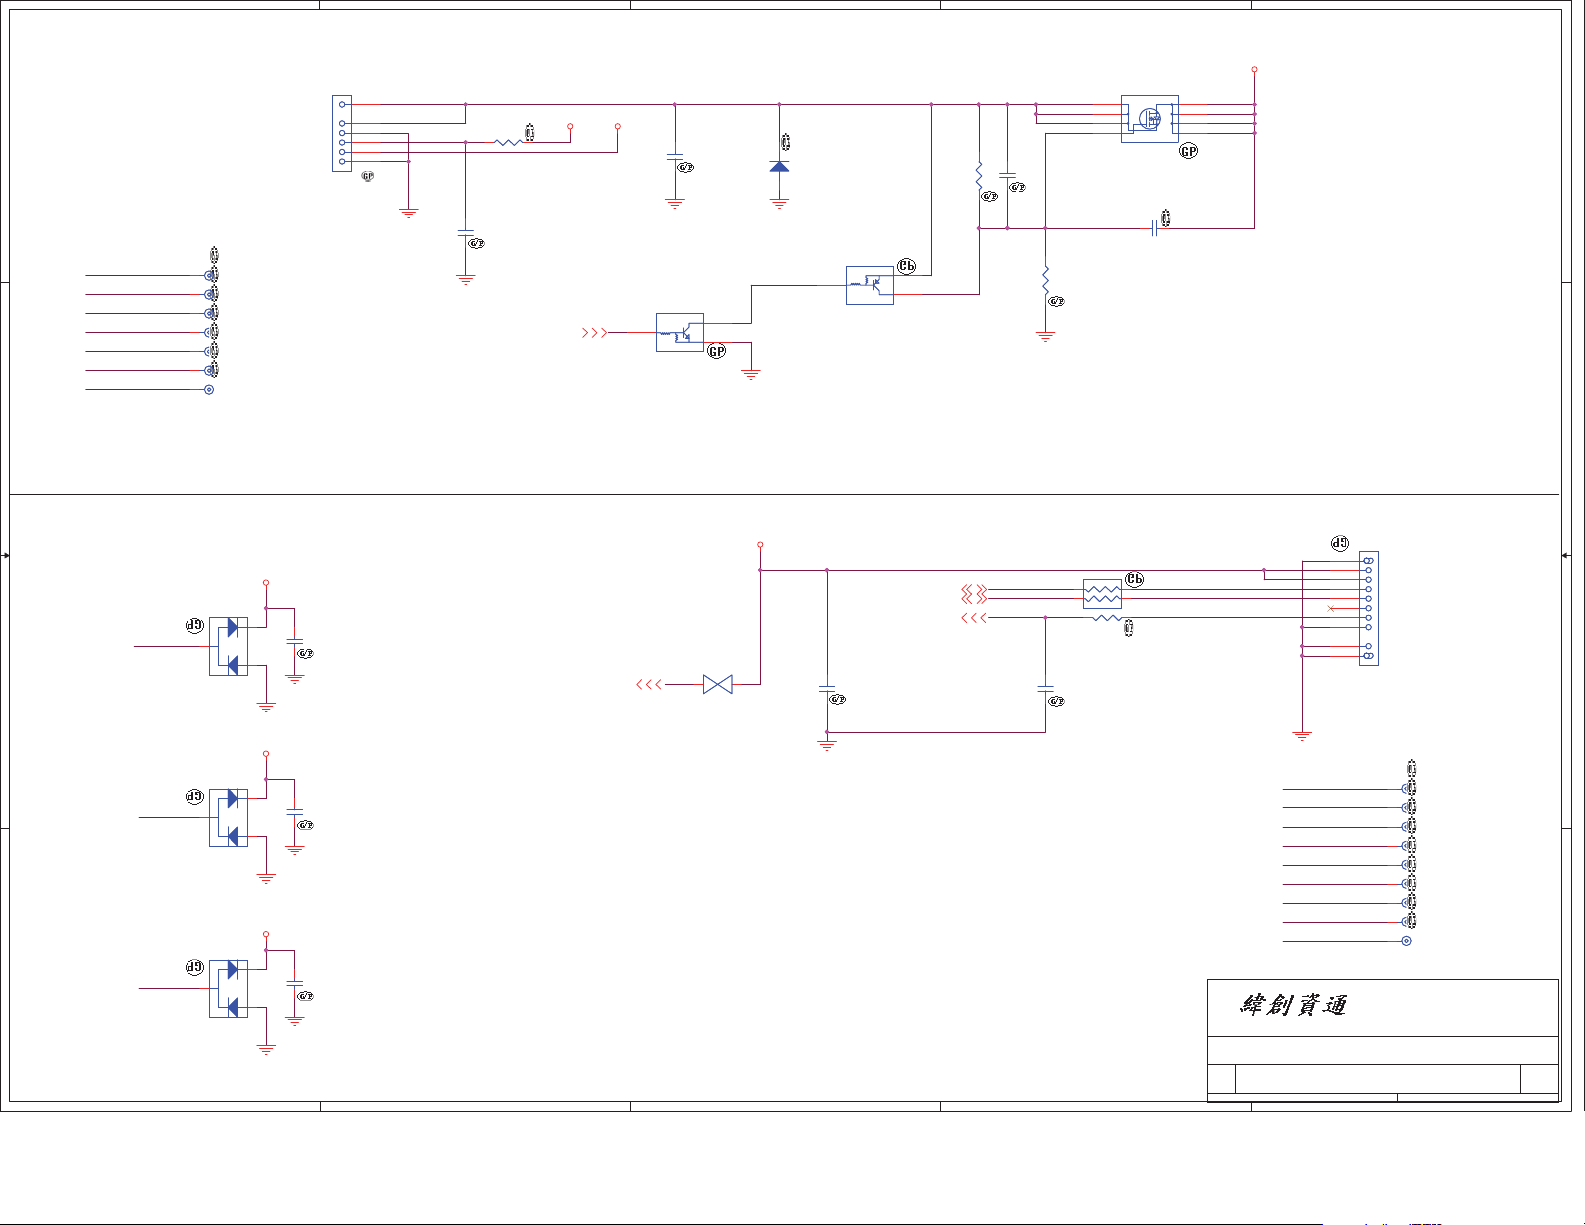Click the off-page arrows beside the bowtie diode
This screenshot has width=1585, height=1225.
click(x=649, y=685)
